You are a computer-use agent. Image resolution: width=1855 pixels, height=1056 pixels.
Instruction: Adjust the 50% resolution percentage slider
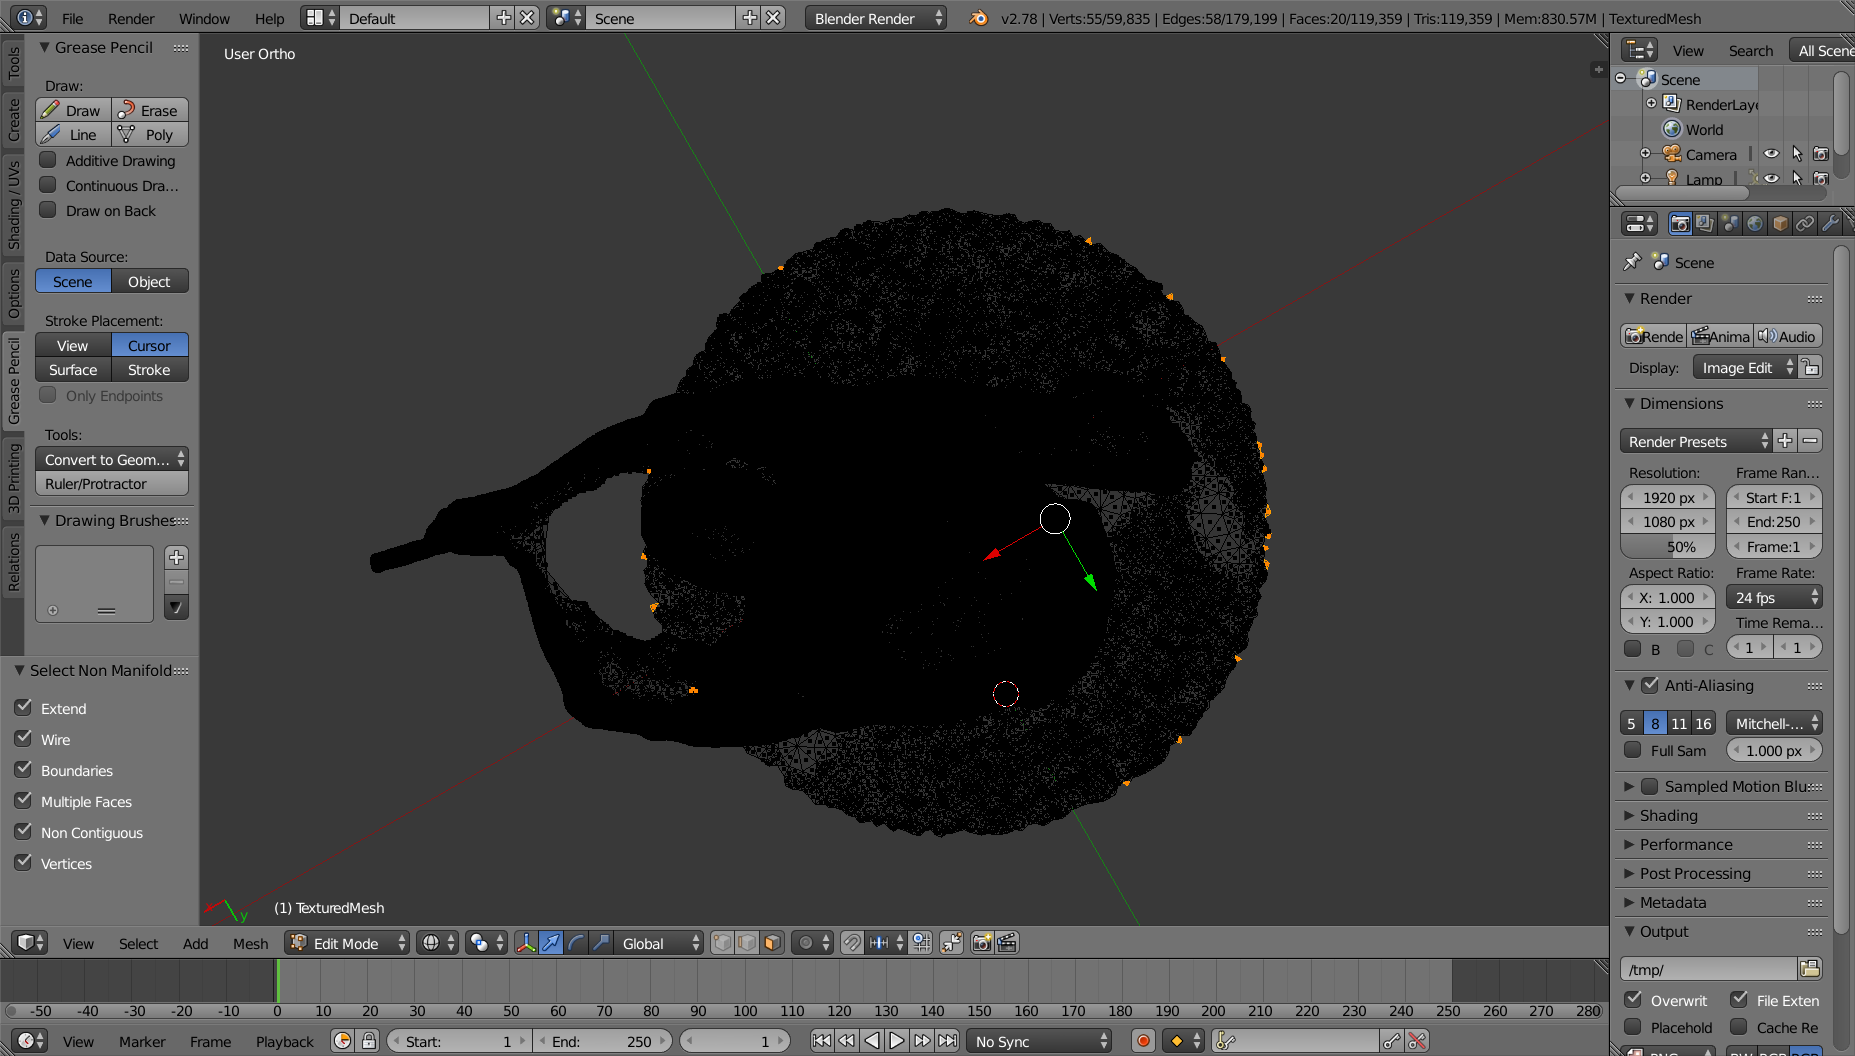coord(1668,546)
